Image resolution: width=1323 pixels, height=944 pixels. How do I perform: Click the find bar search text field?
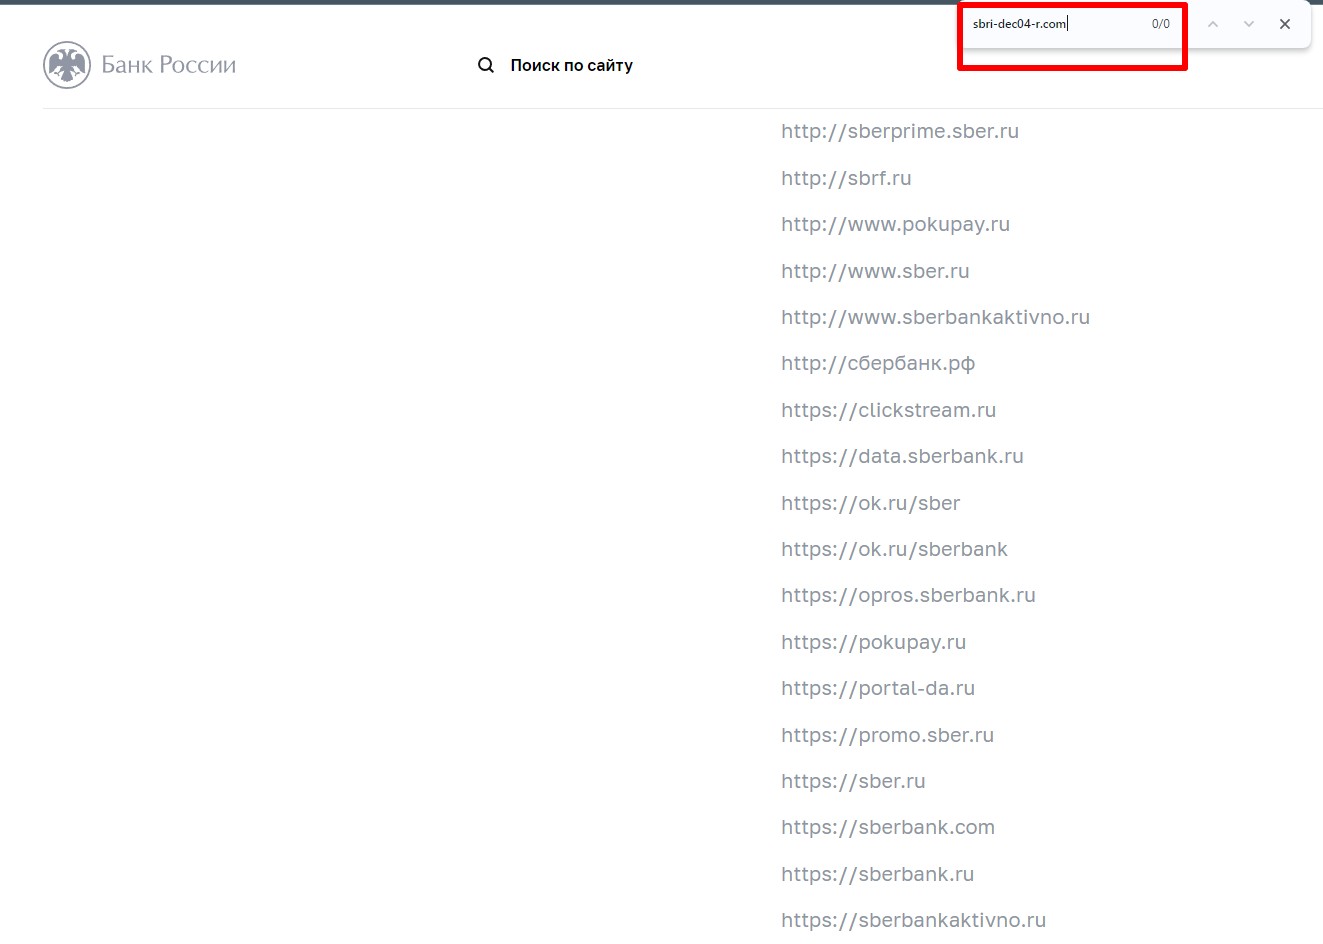pyautogui.click(x=1055, y=24)
